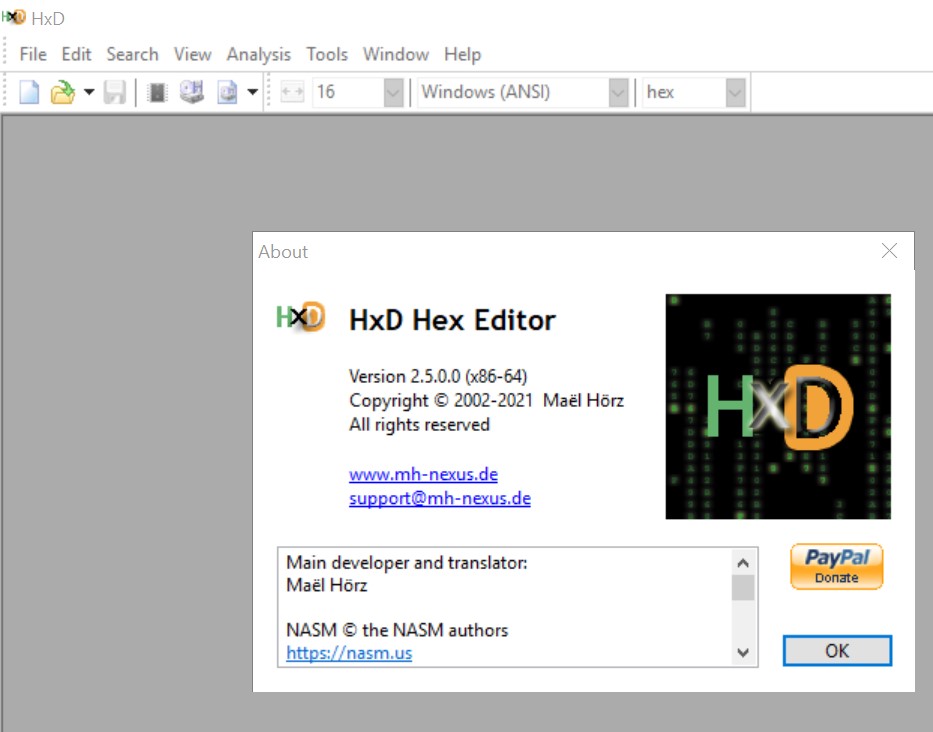Click the Open file folder icon
The image size is (933, 732).
click(x=63, y=93)
